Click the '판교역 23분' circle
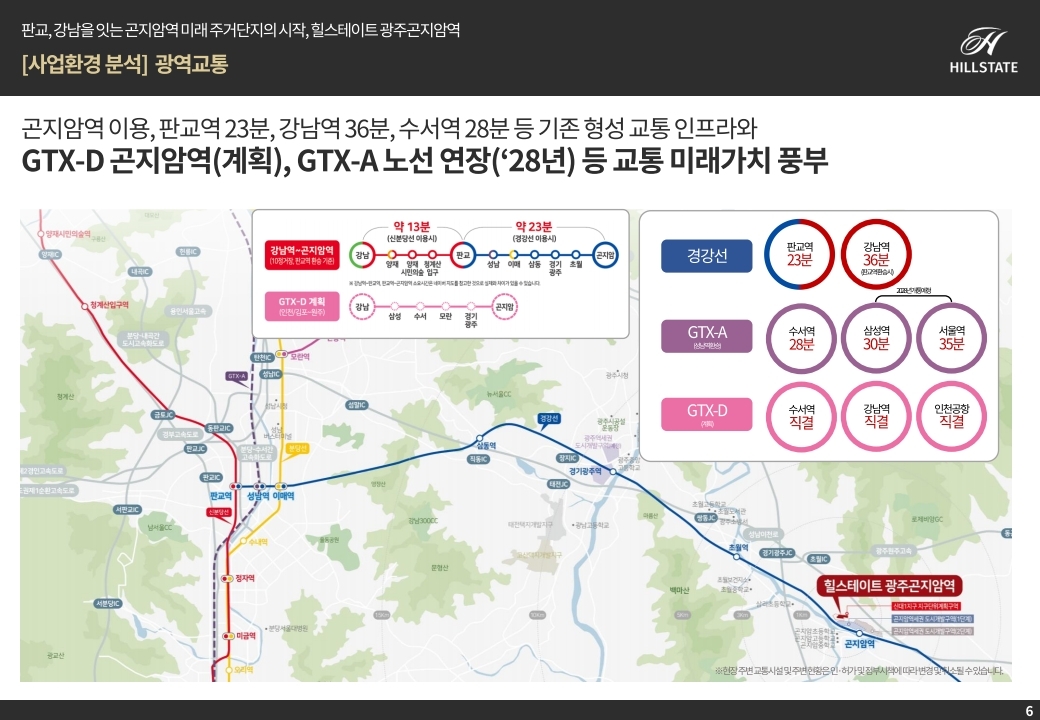This screenshot has width=1040, height=720. point(800,255)
